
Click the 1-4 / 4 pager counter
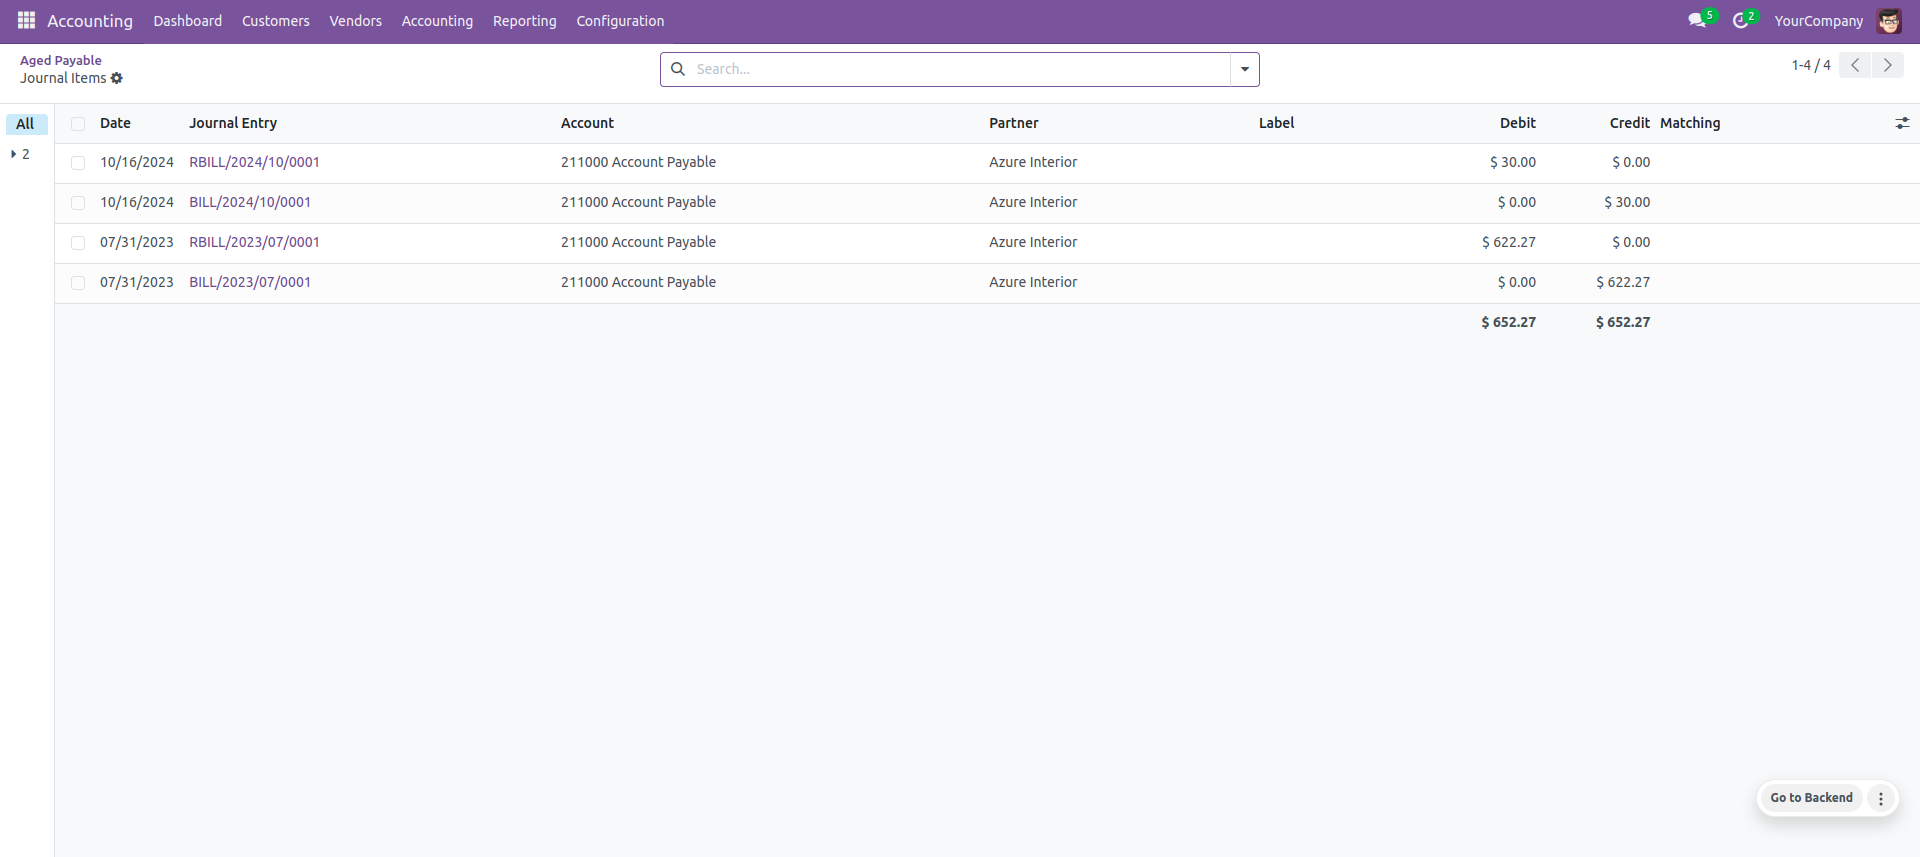pyautogui.click(x=1811, y=65)
